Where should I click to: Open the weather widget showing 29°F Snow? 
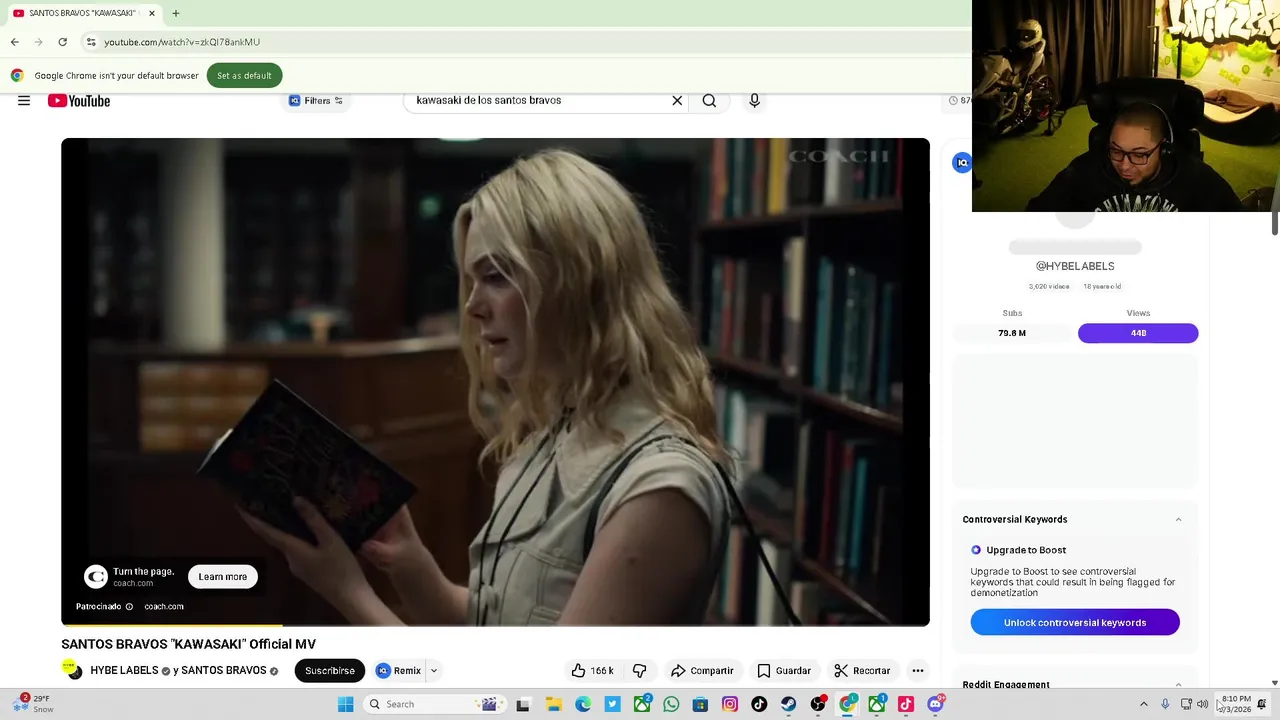[33, 704]
